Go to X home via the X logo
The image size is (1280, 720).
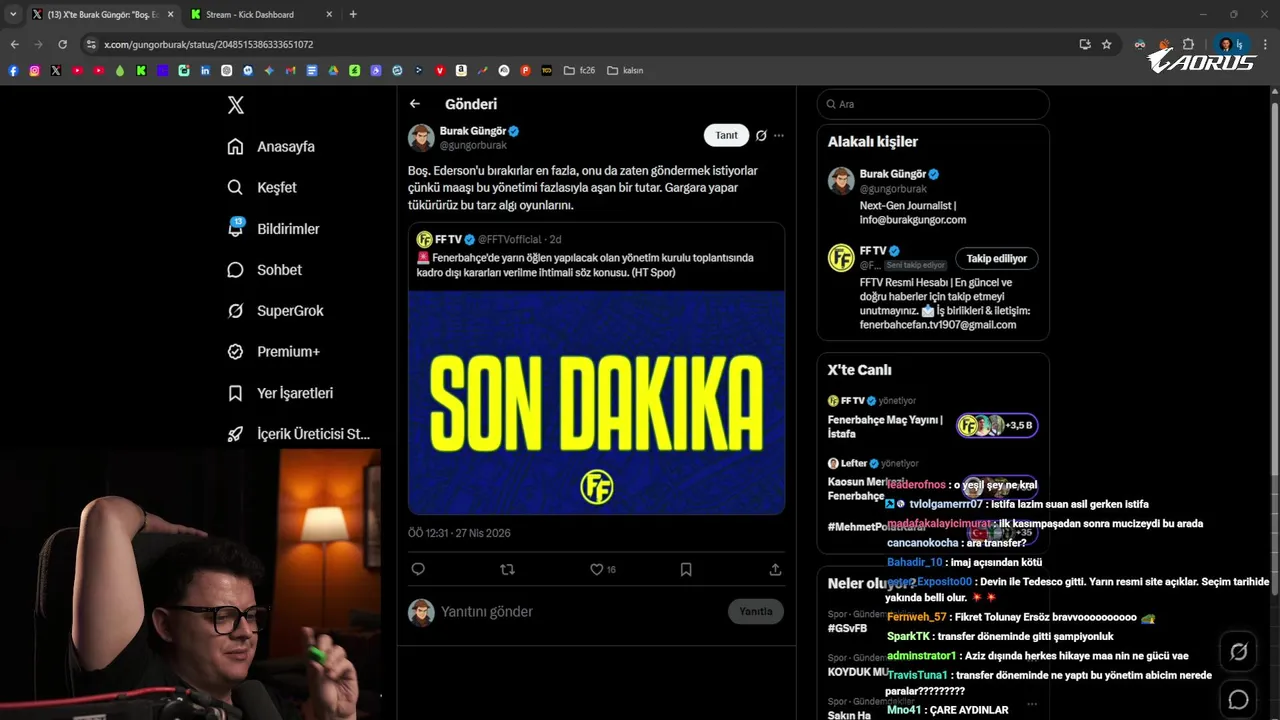(235, 105)
